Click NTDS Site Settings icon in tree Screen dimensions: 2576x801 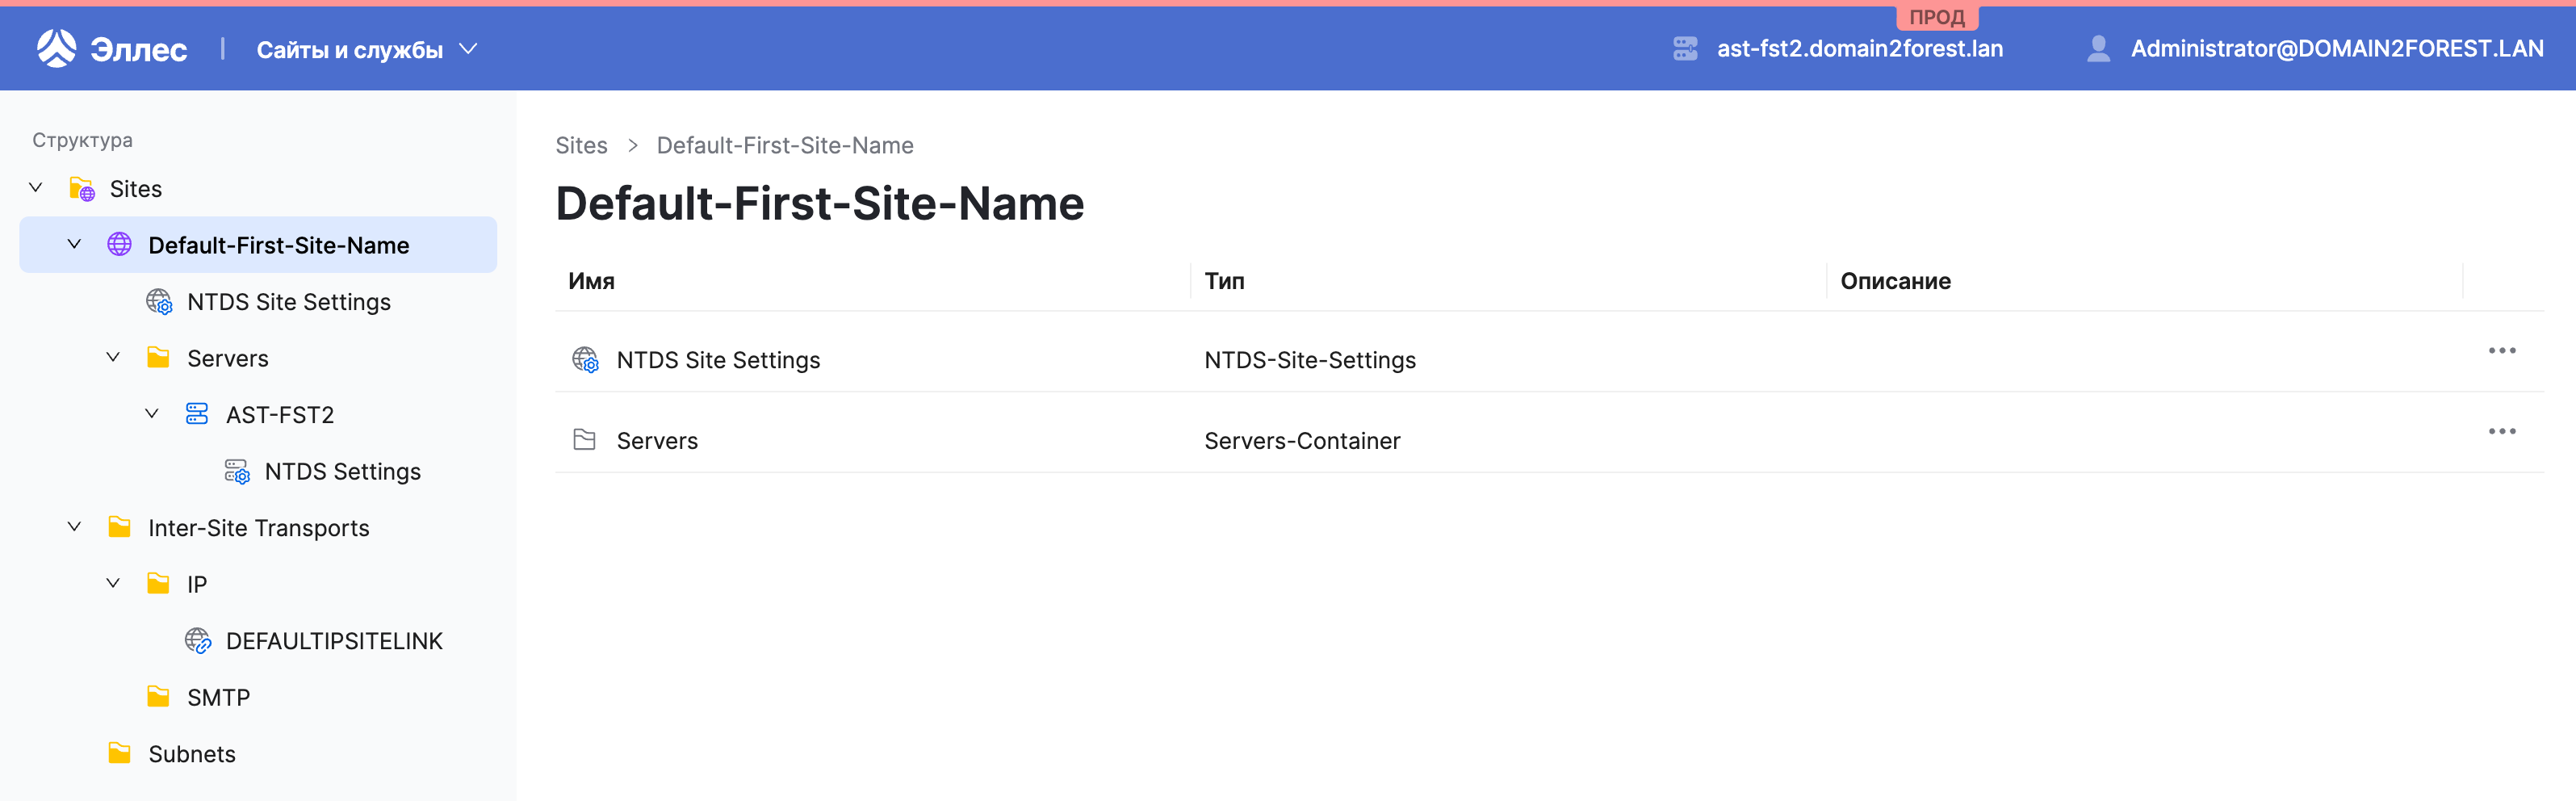(x=159, y=301)
